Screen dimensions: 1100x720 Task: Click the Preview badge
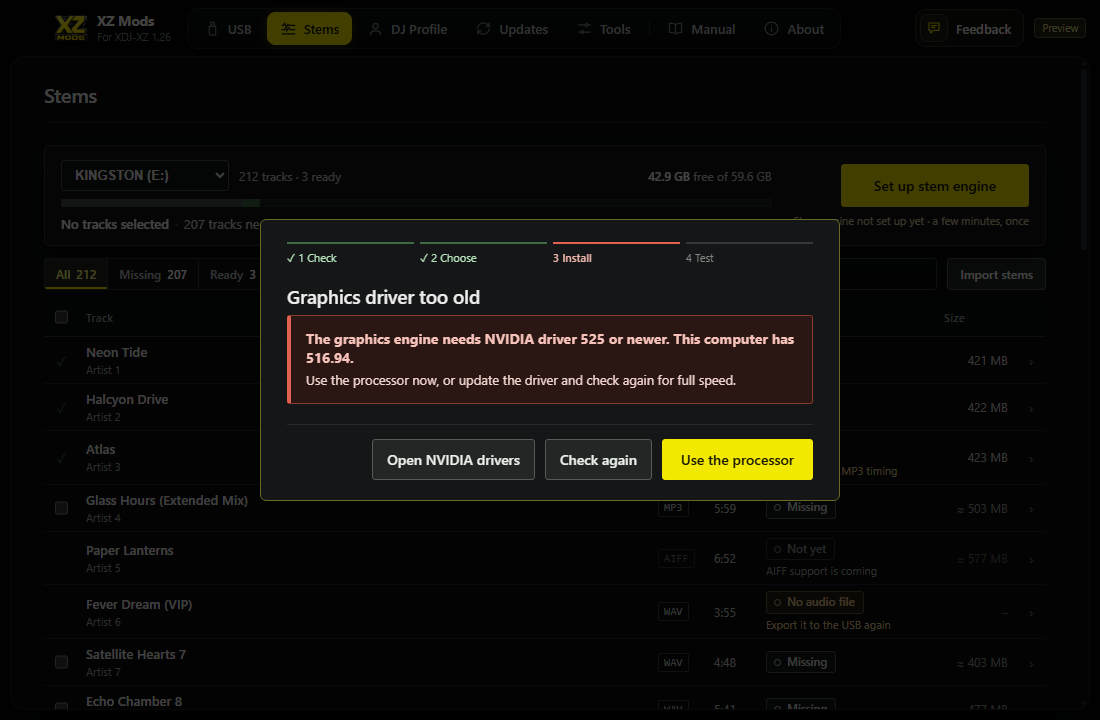tap(1060, 28)
